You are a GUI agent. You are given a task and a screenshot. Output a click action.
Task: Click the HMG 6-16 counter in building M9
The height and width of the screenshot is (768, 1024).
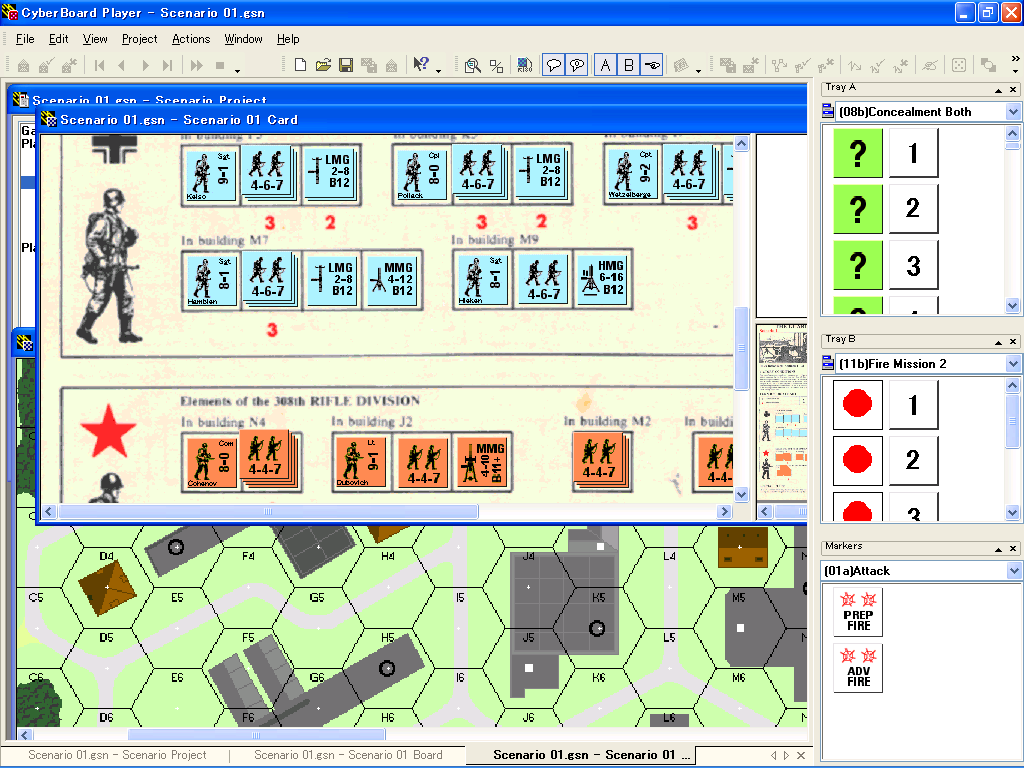coord(603,280)
